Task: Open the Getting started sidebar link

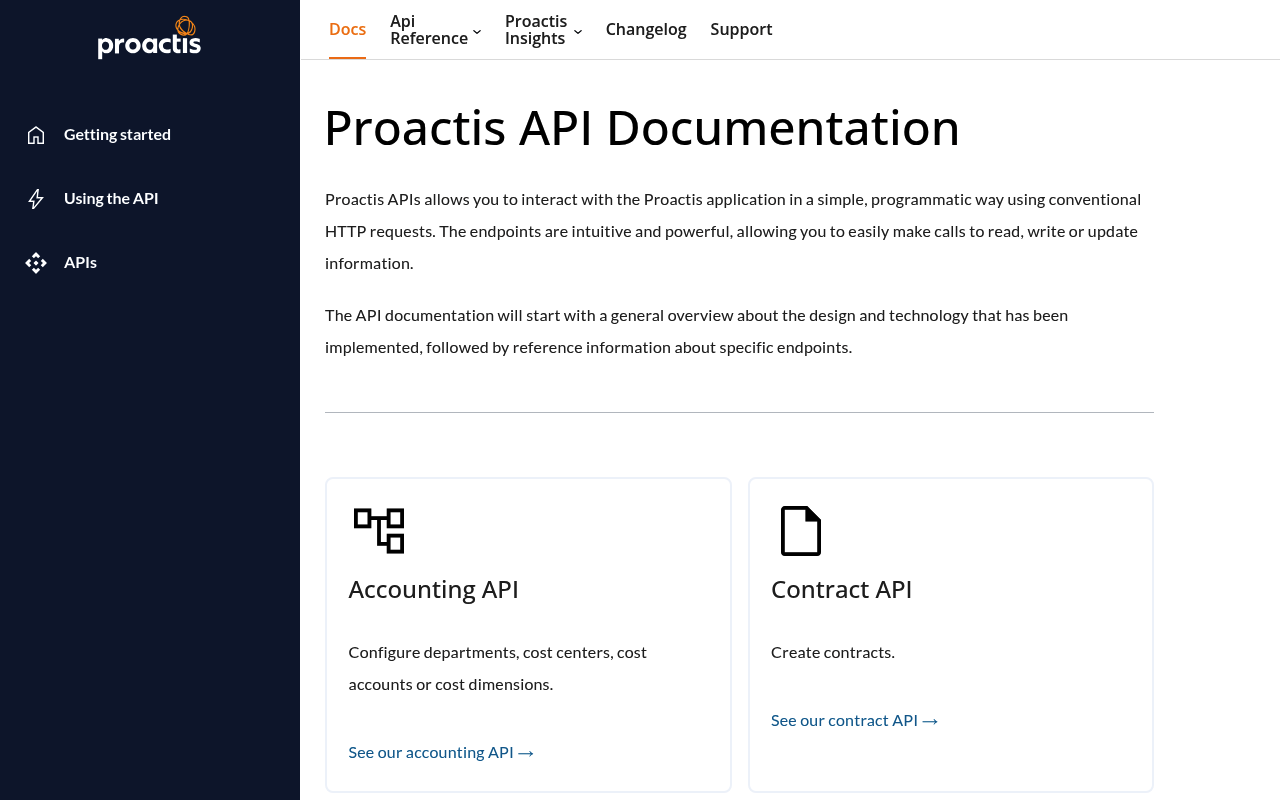Action: [x=117, y=134]
